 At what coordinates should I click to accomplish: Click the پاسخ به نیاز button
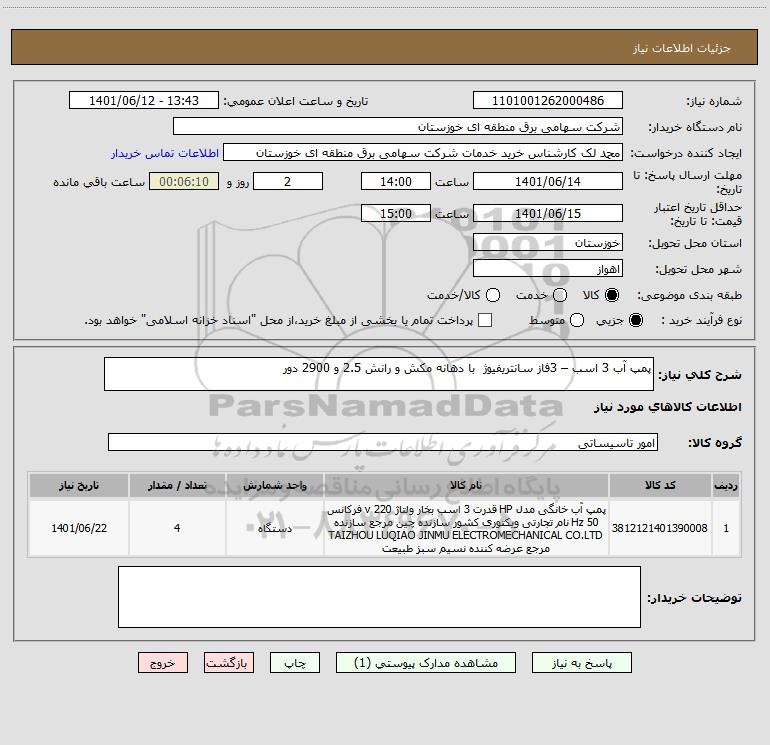click(581, 662)
